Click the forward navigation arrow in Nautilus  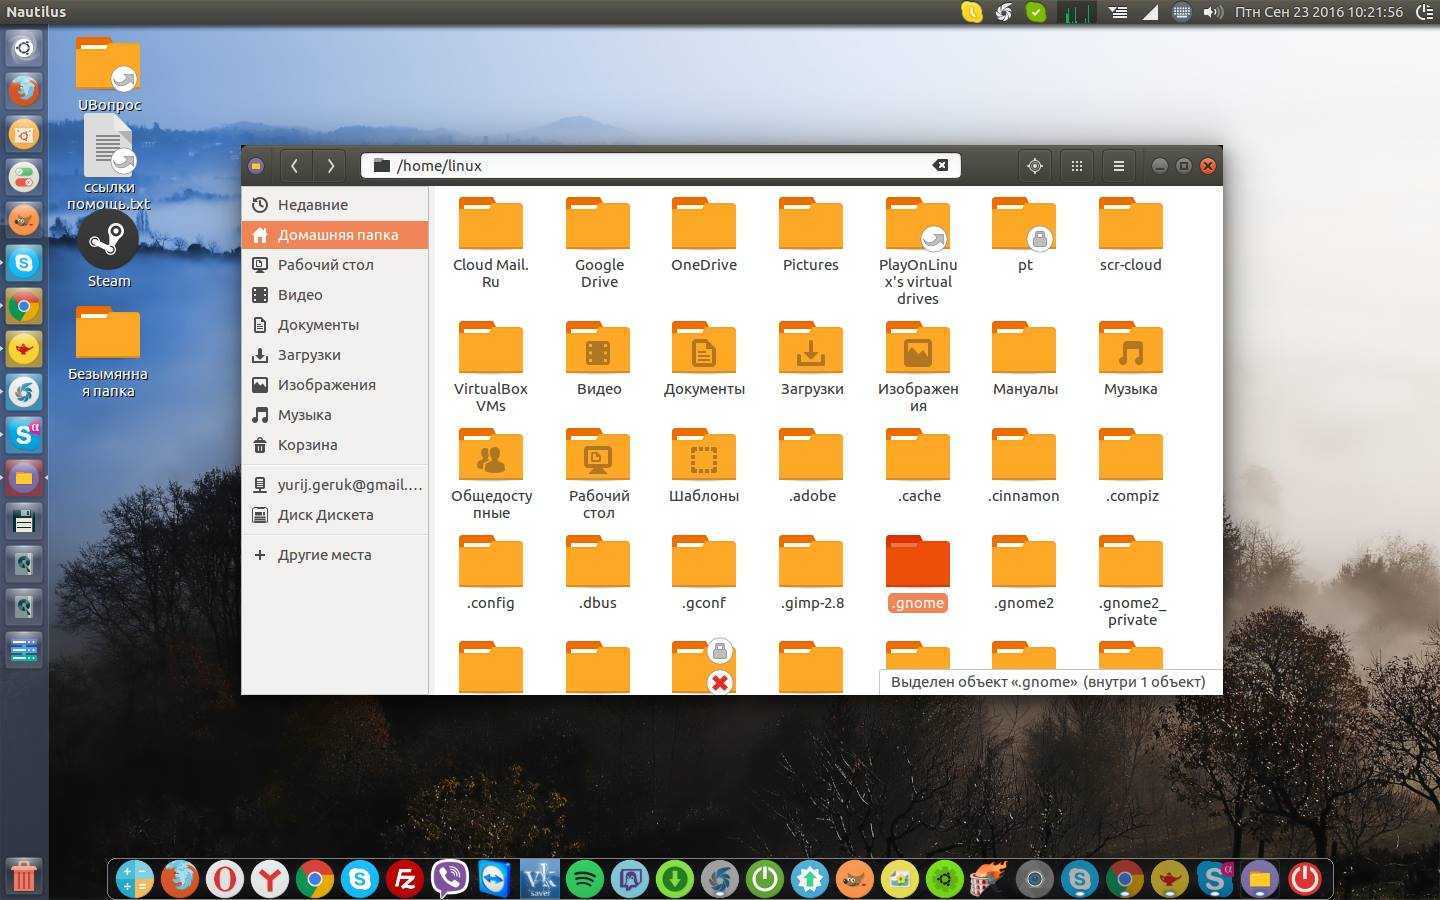click(x=331, y=166)
